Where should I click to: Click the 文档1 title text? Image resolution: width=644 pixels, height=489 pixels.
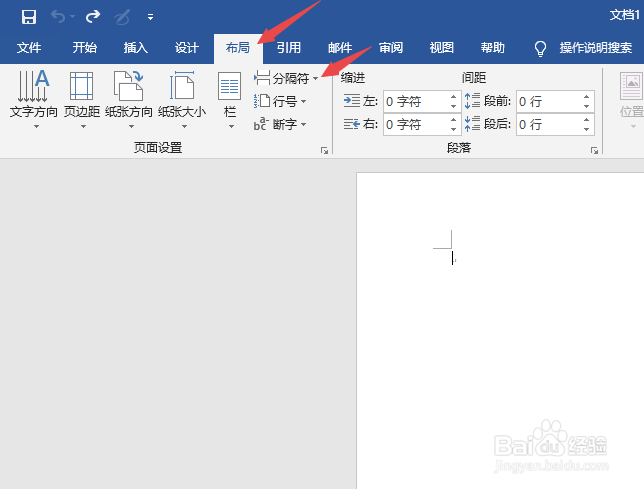click(625, 15)
